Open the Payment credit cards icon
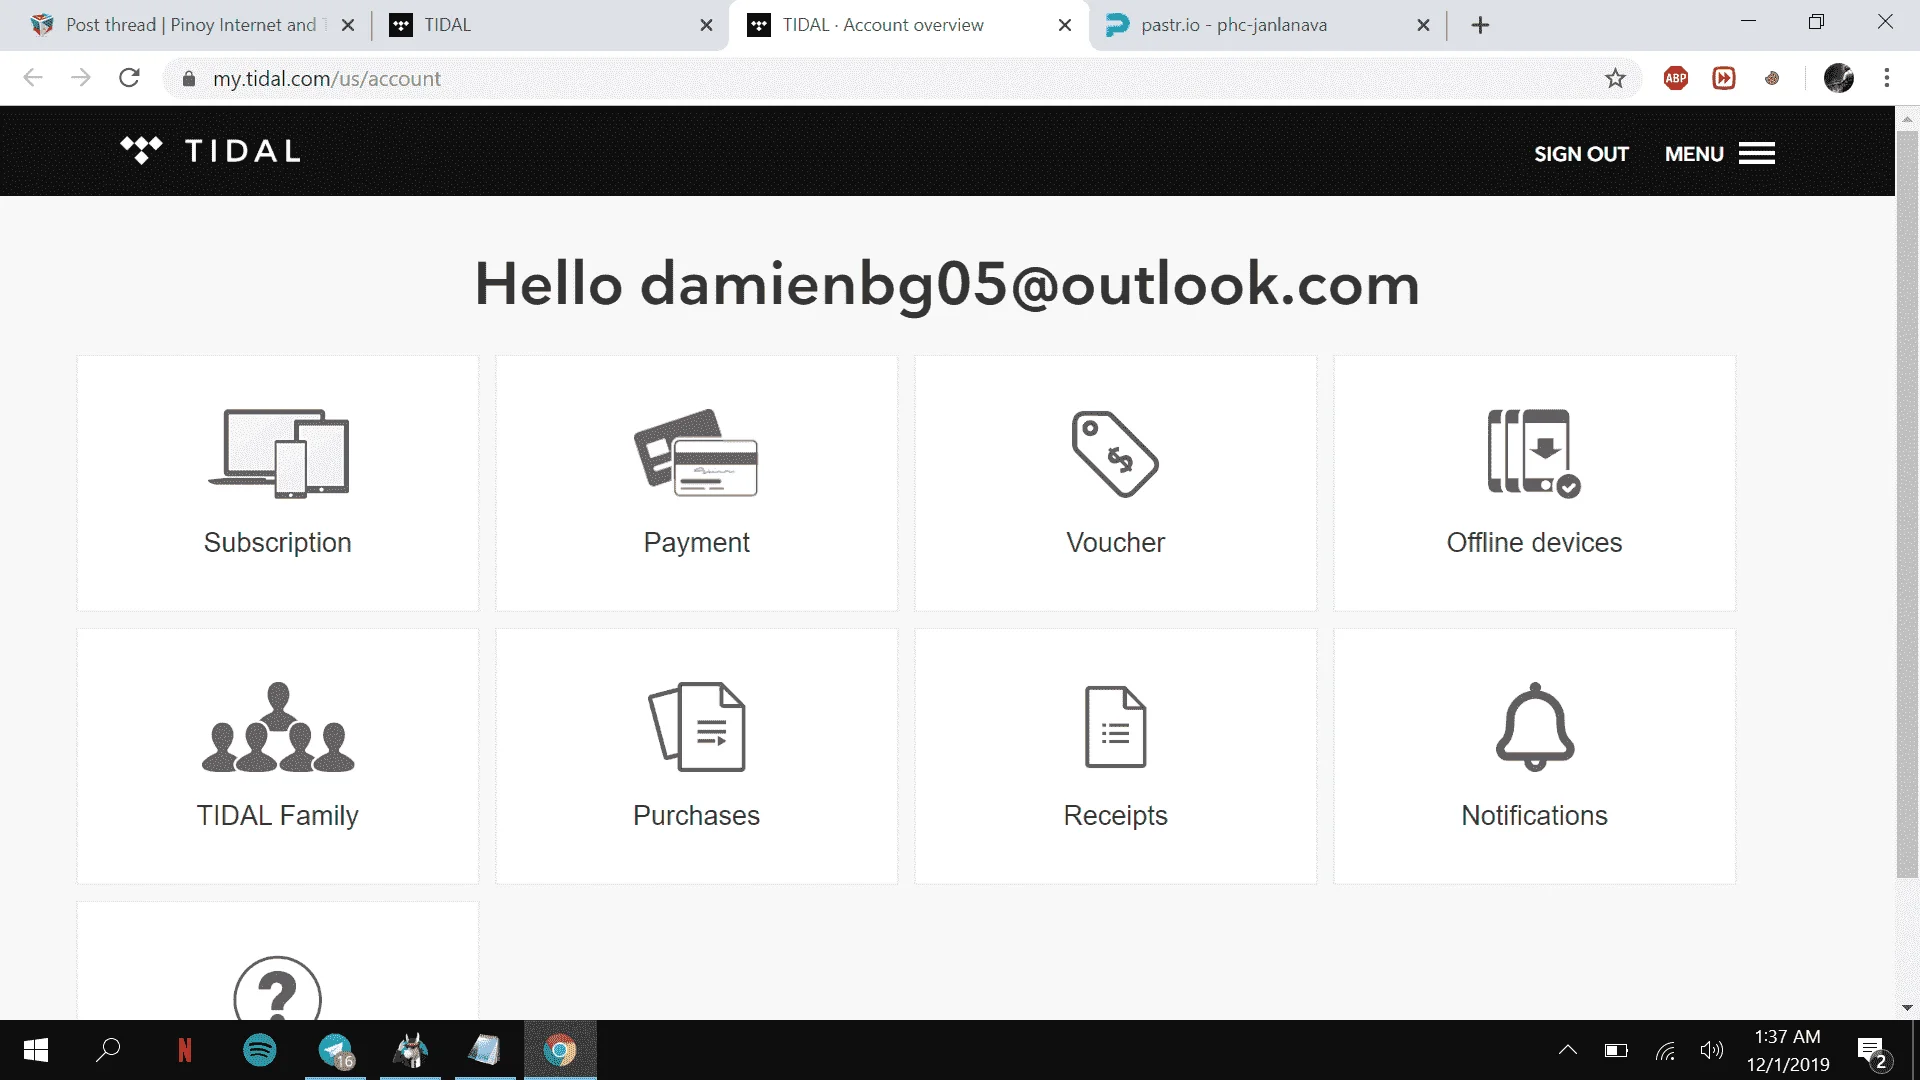Image resolution: width=1920 pixels, height=1080 pixels. [696, 452]
